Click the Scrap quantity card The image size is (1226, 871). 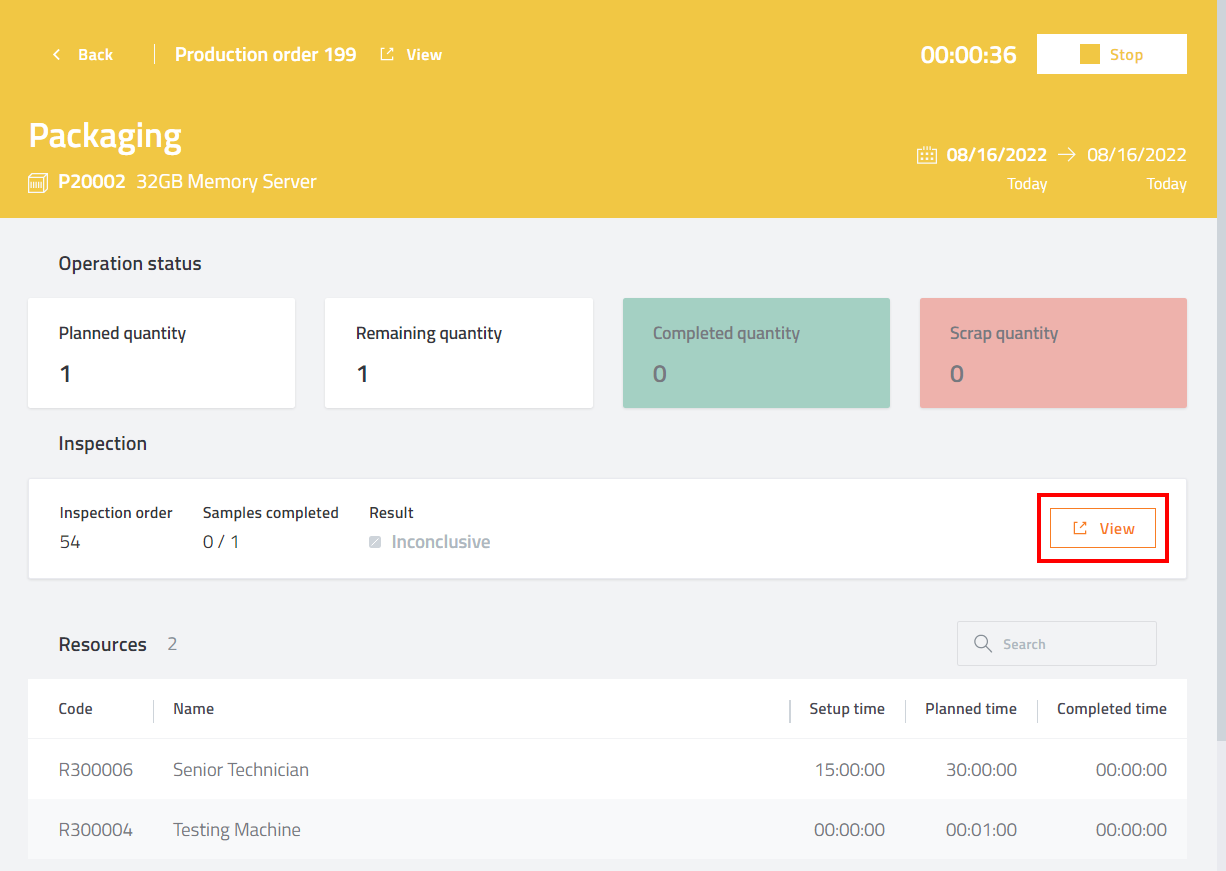tap(1053, 353)
